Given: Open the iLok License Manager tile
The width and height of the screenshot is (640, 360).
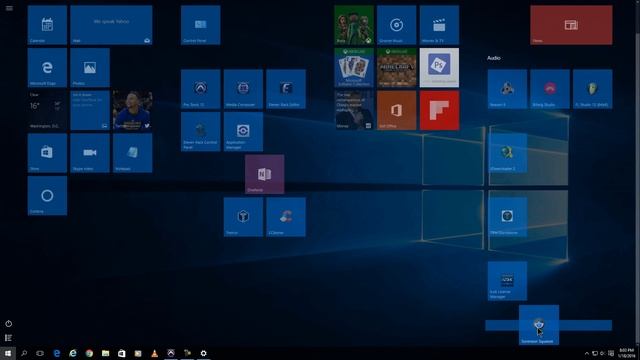Looking at the screenshot, I should [507, 281].
